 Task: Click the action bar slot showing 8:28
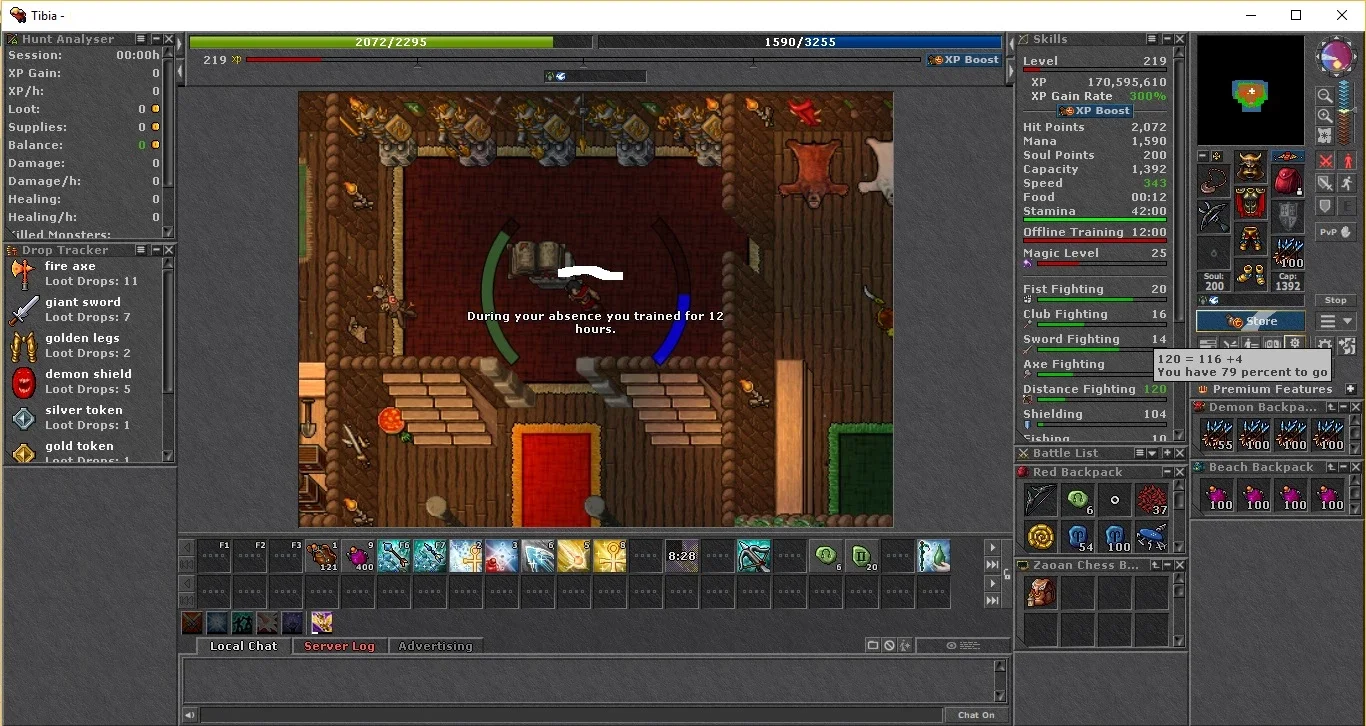[x=682, y=556]
